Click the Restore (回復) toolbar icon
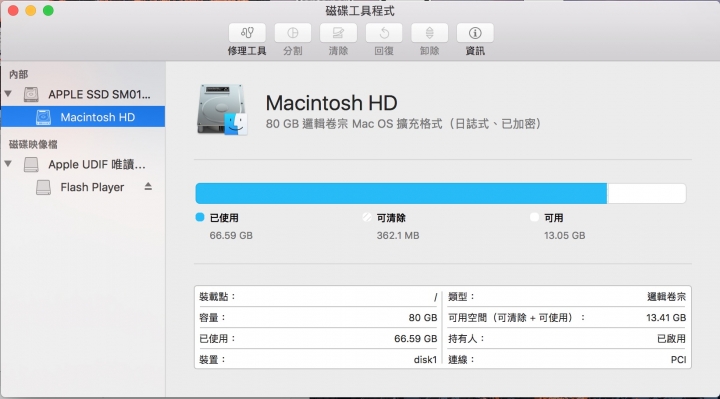This screenshot has width=720, height=399. click(x=384, y=33)
